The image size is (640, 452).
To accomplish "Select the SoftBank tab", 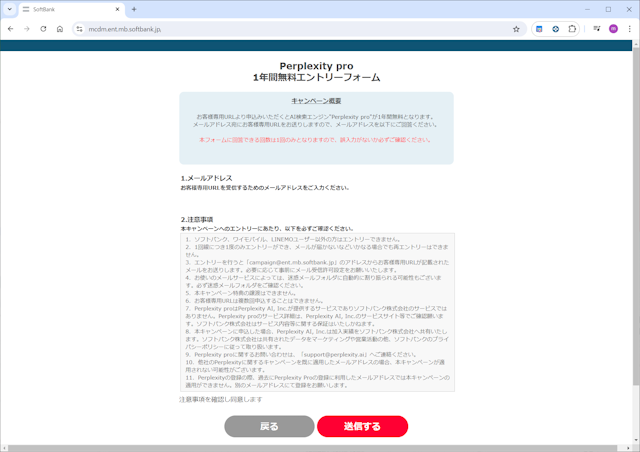I will (71, 9).
